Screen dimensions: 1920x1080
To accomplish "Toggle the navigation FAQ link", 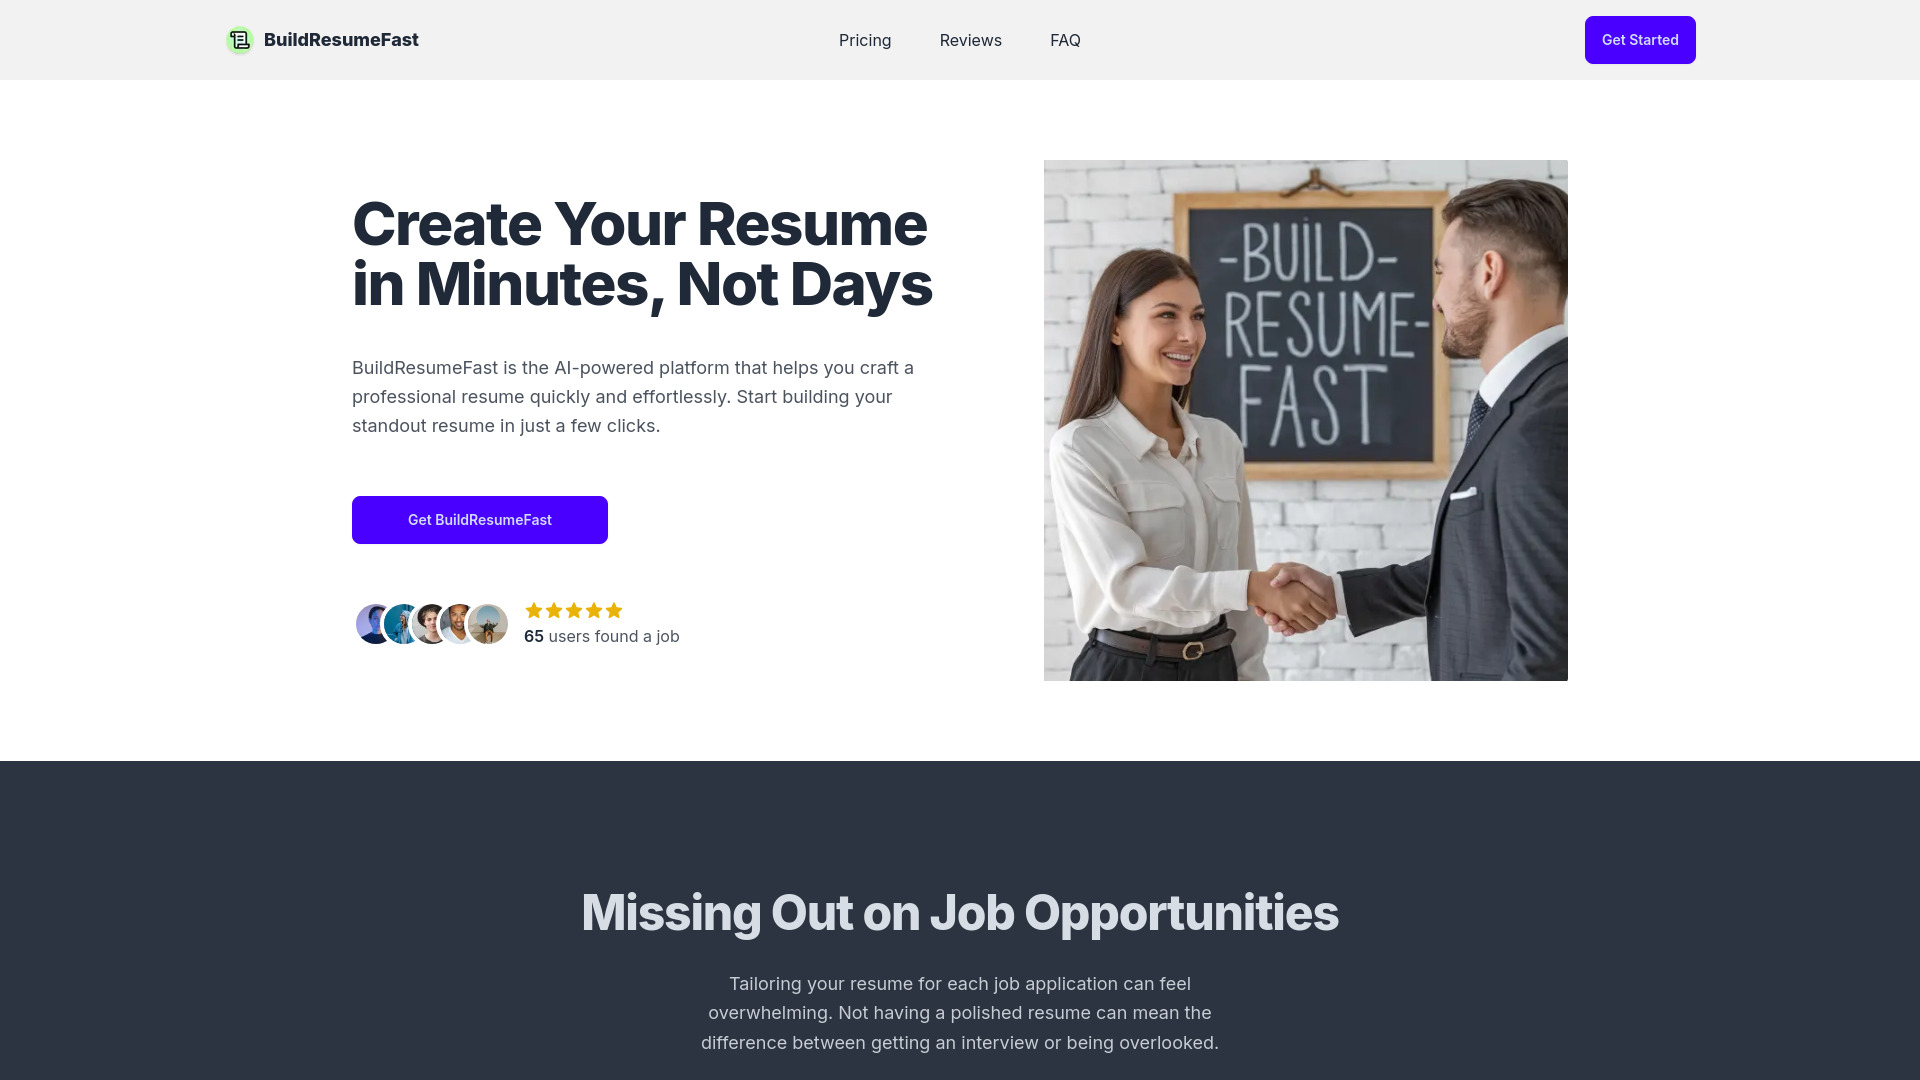I will coord(1065,40).
